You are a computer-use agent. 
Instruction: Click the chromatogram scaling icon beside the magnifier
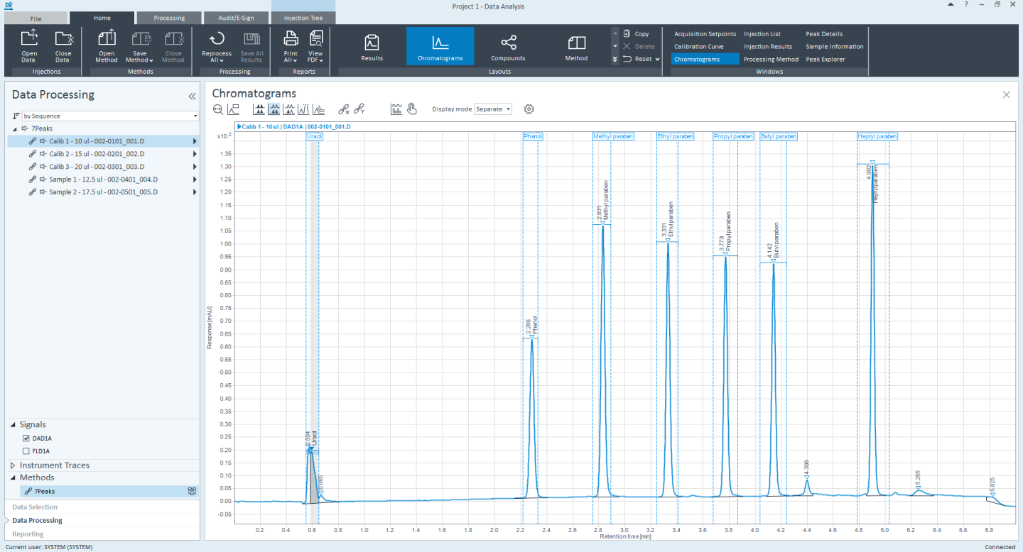(x=234, y=109)
